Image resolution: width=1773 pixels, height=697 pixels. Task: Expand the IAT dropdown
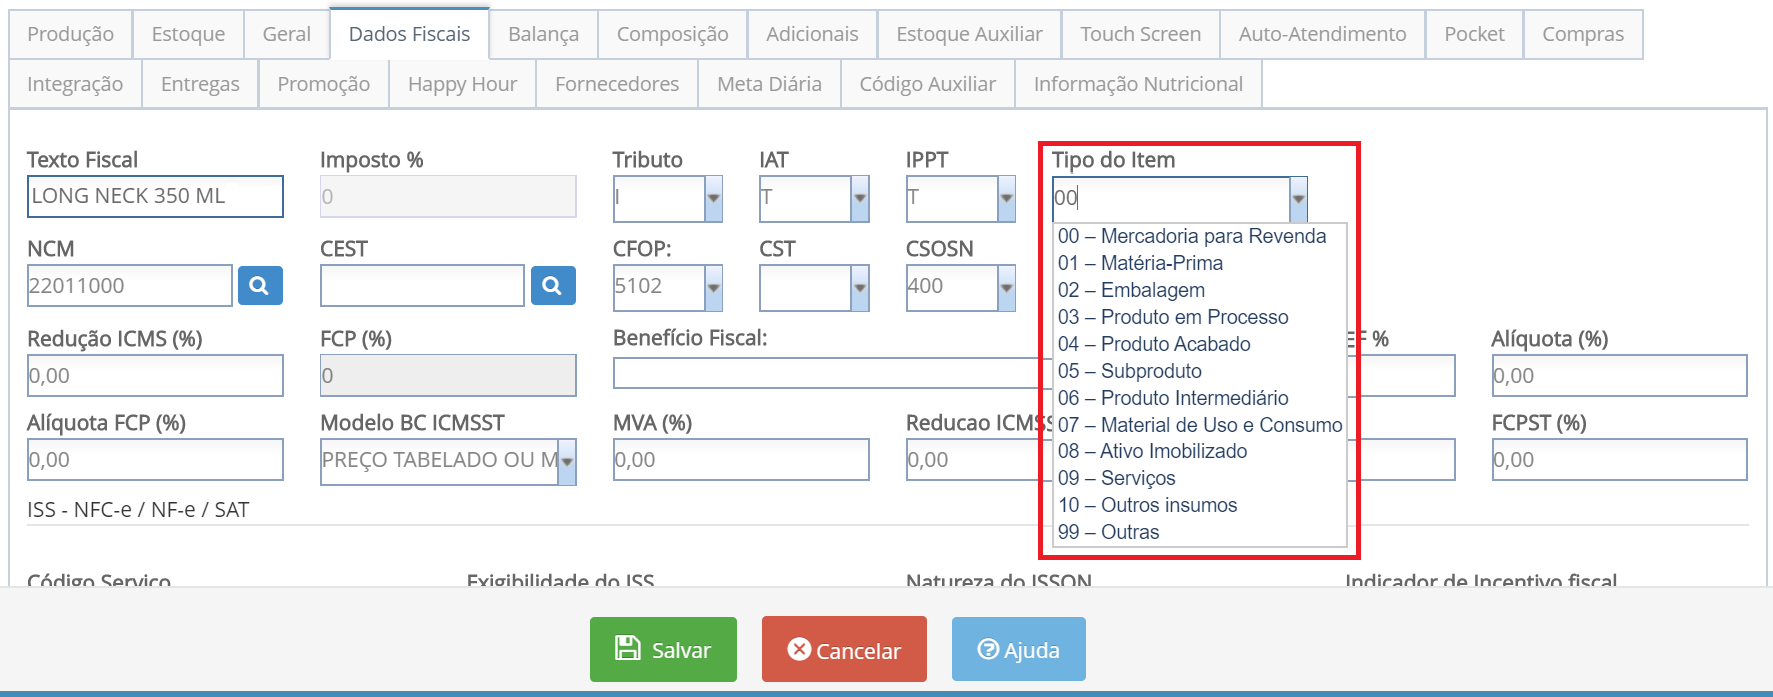(860, 198)
